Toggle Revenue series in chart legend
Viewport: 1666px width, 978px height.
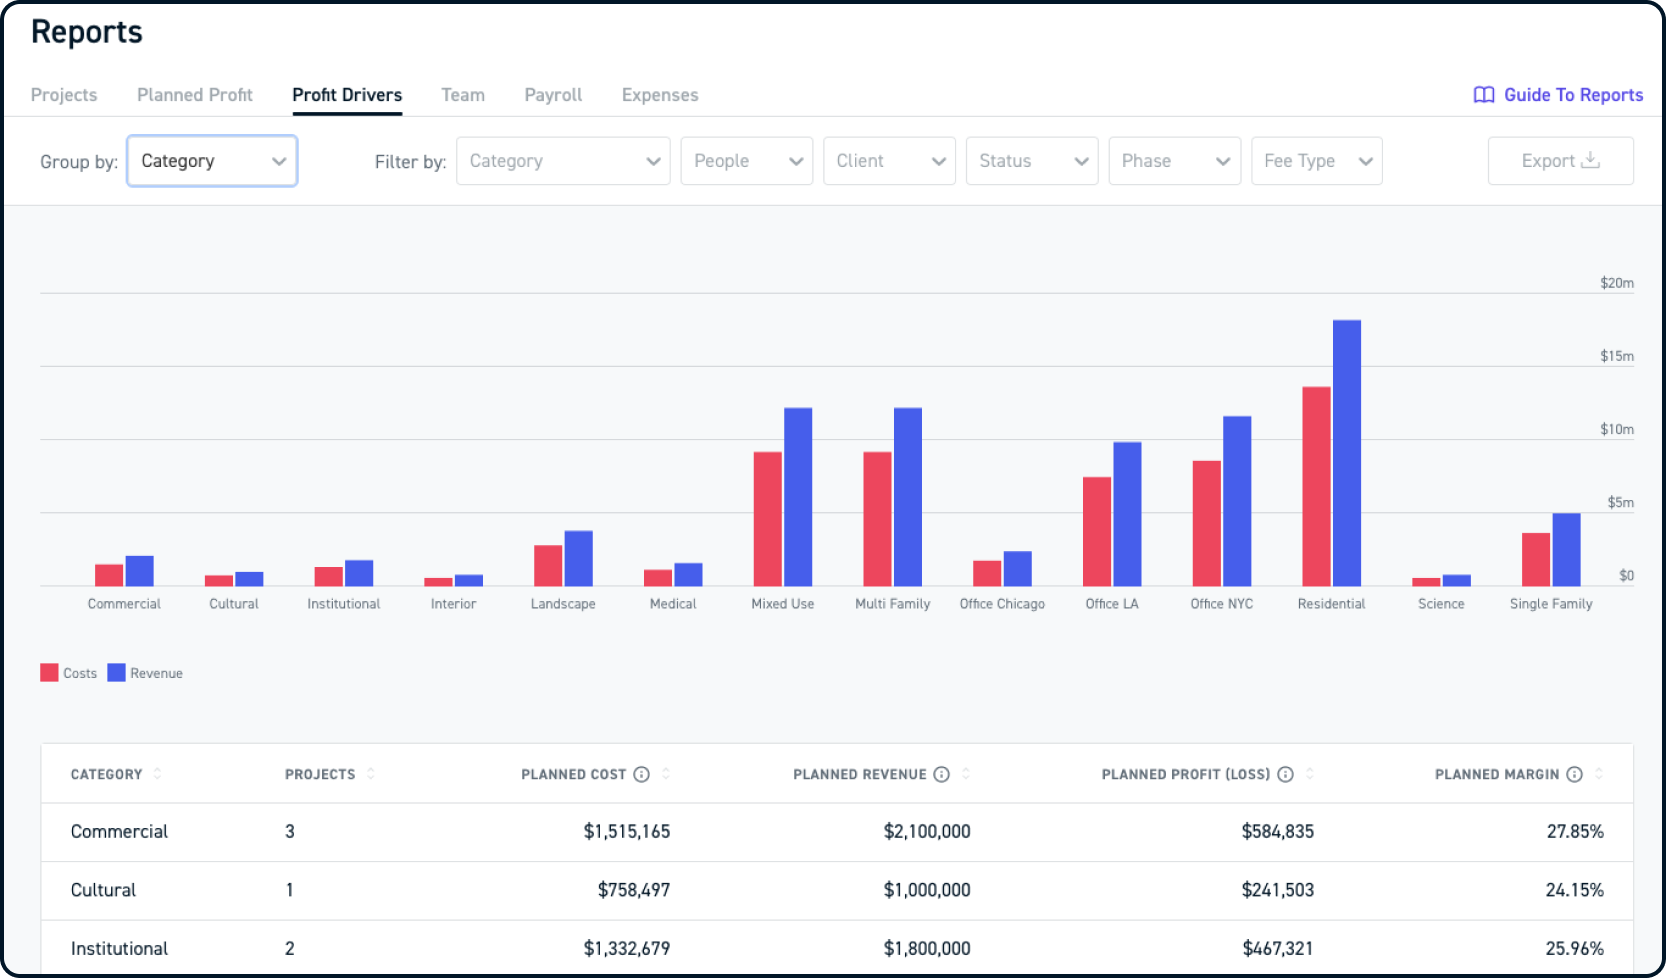tap(145, 673)
